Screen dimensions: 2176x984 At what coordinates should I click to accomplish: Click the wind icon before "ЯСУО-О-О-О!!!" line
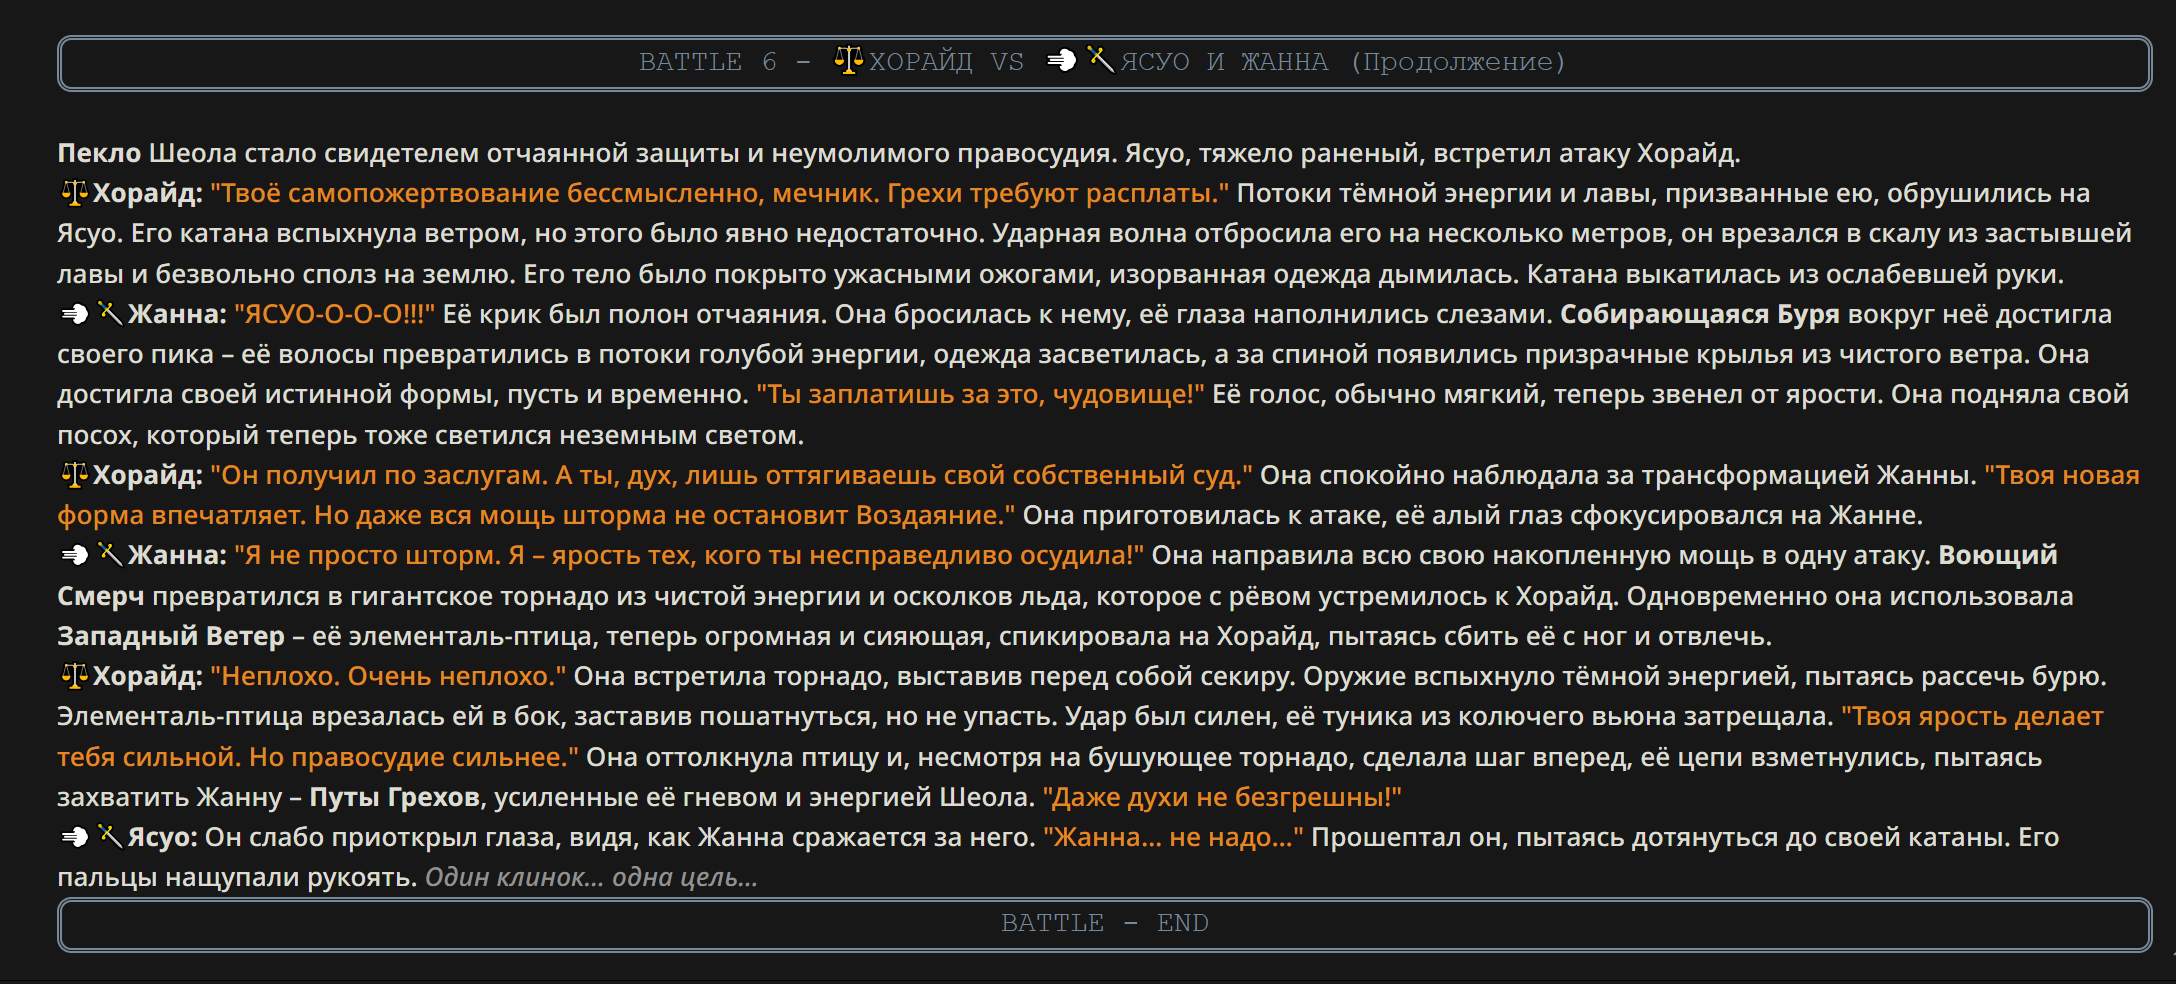tap(75, 313)
